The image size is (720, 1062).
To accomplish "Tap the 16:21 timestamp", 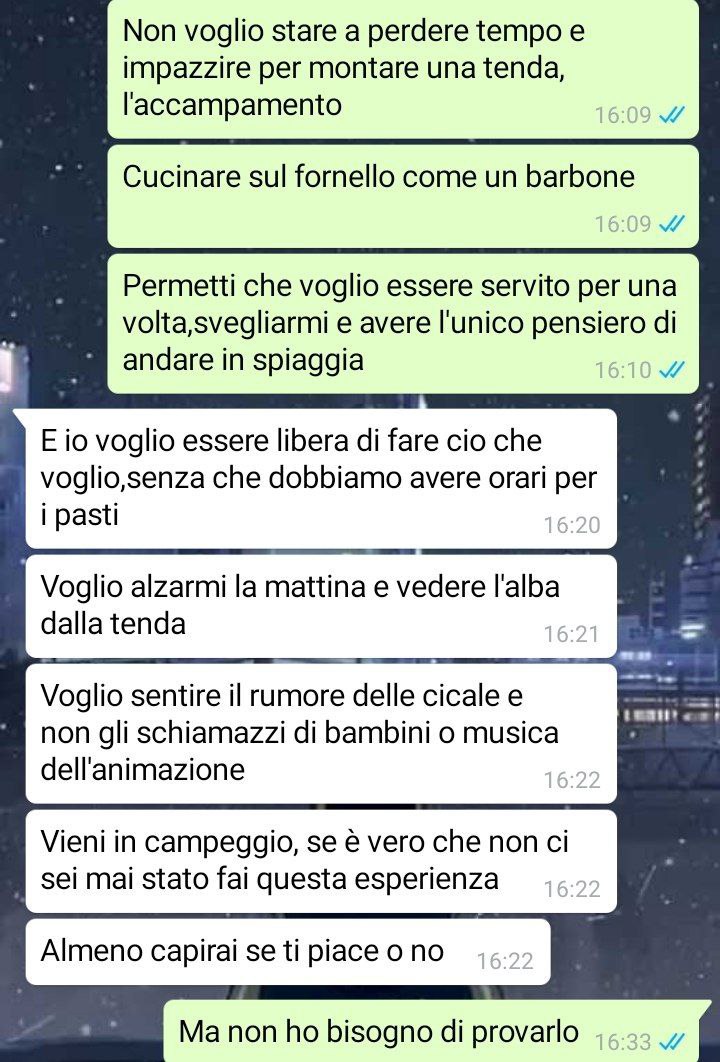I will (x=572, y=634).
